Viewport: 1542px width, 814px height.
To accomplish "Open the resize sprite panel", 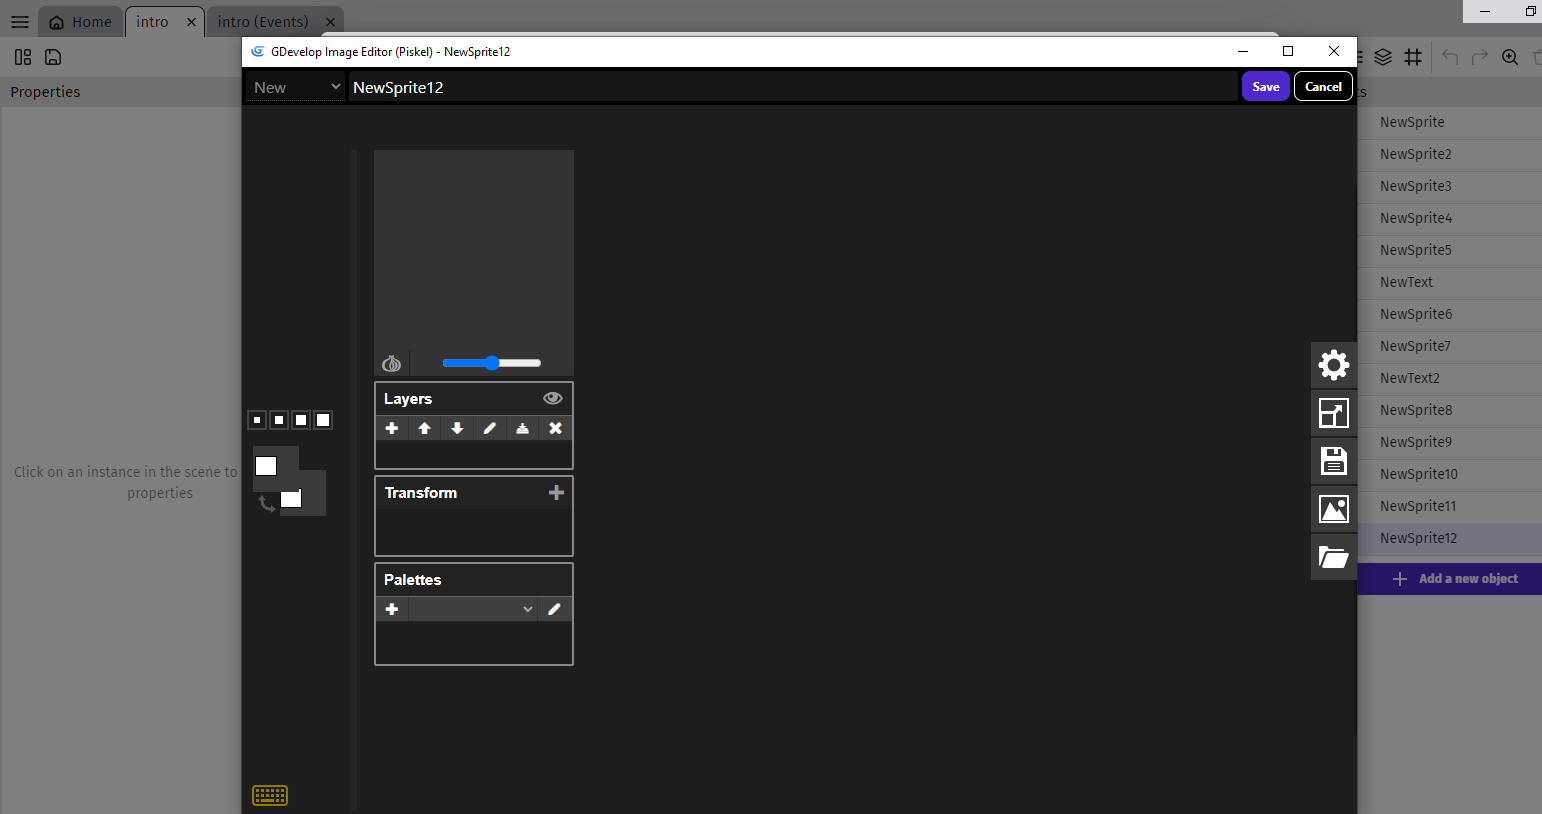I will tap(1334, 412).
